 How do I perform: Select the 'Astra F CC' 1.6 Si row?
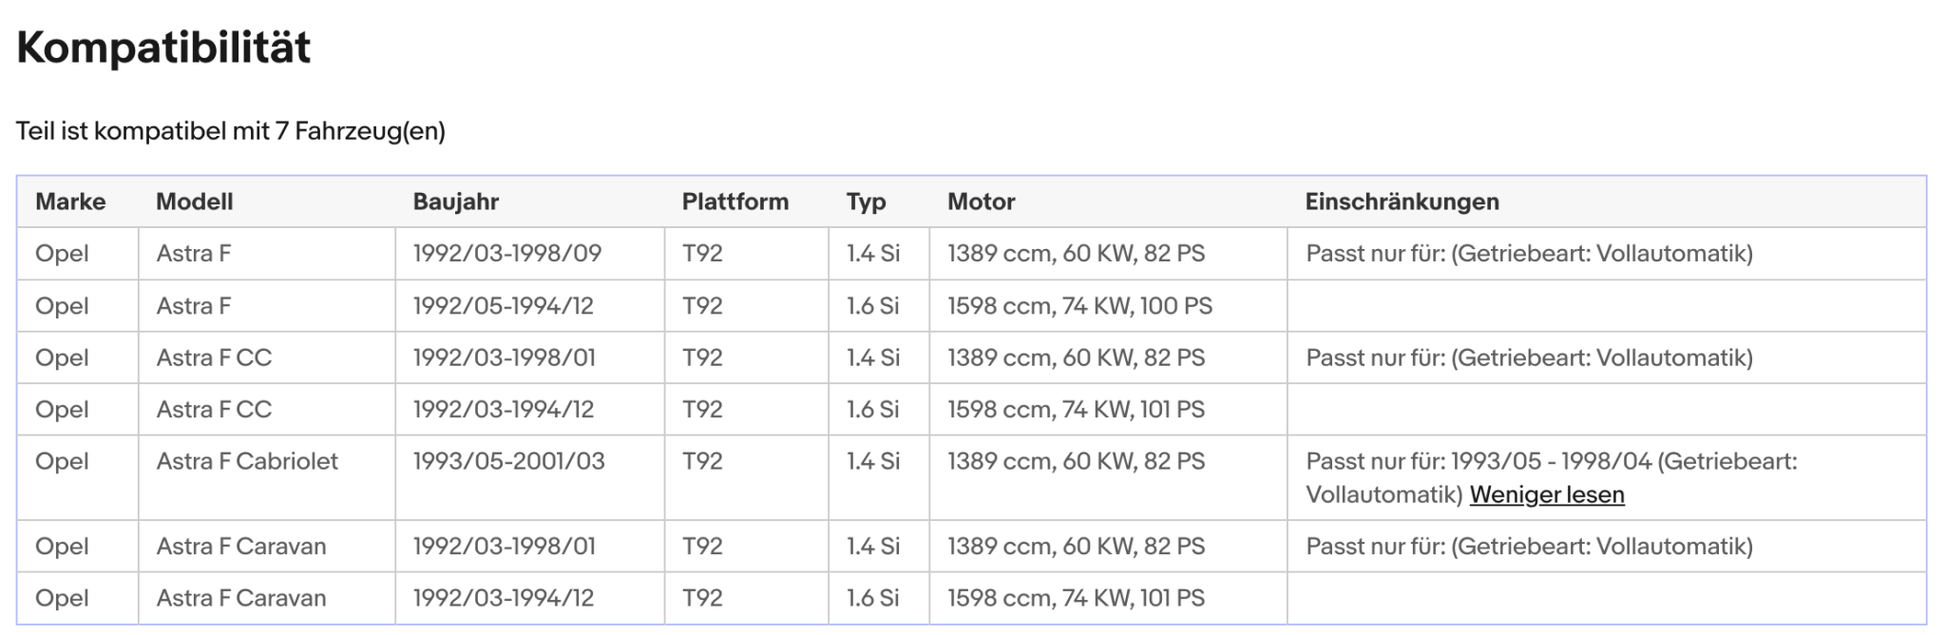coord(214,409)
